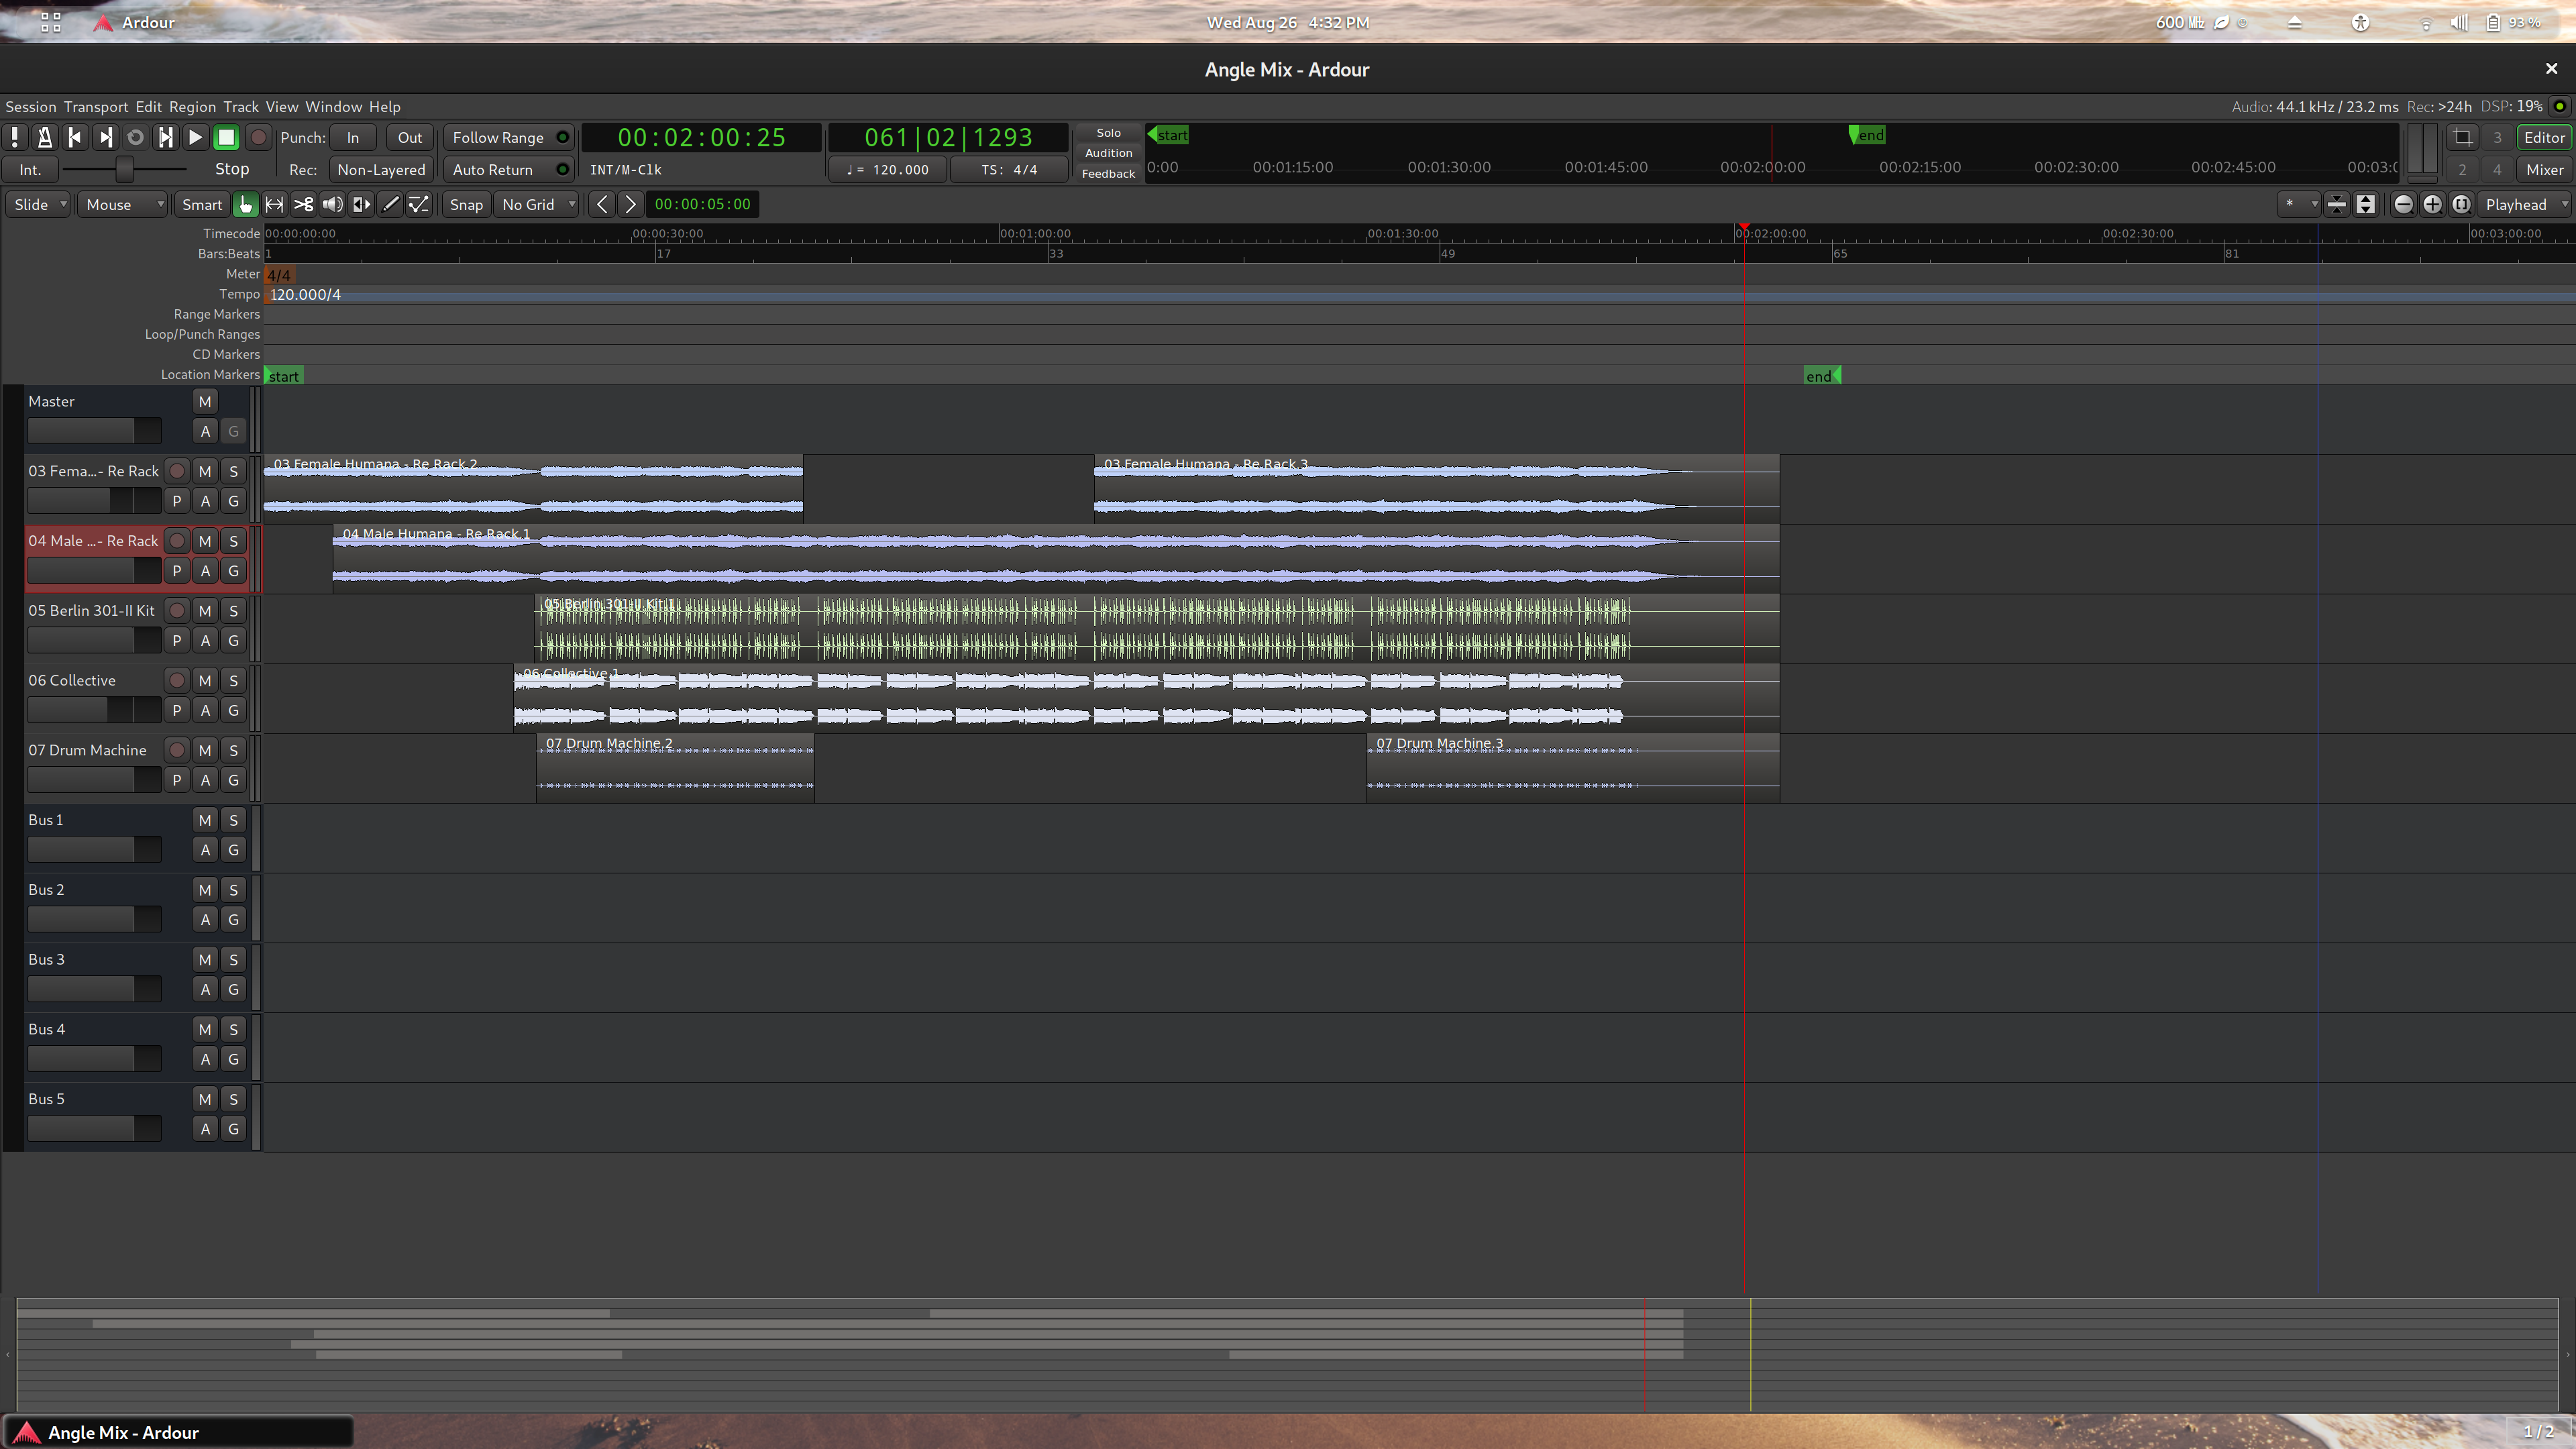Open the Non-Layered recording mode dropdown
This screenshot has height=1449, width=2576.
378,168
